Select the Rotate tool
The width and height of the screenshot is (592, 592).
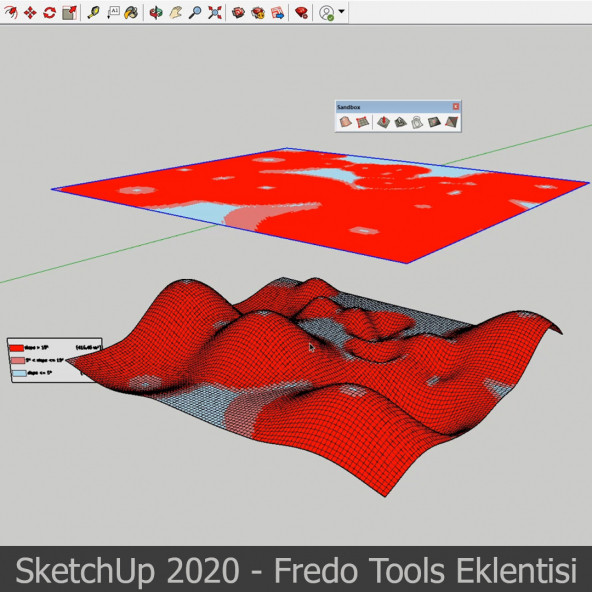[x=49, y=12]
